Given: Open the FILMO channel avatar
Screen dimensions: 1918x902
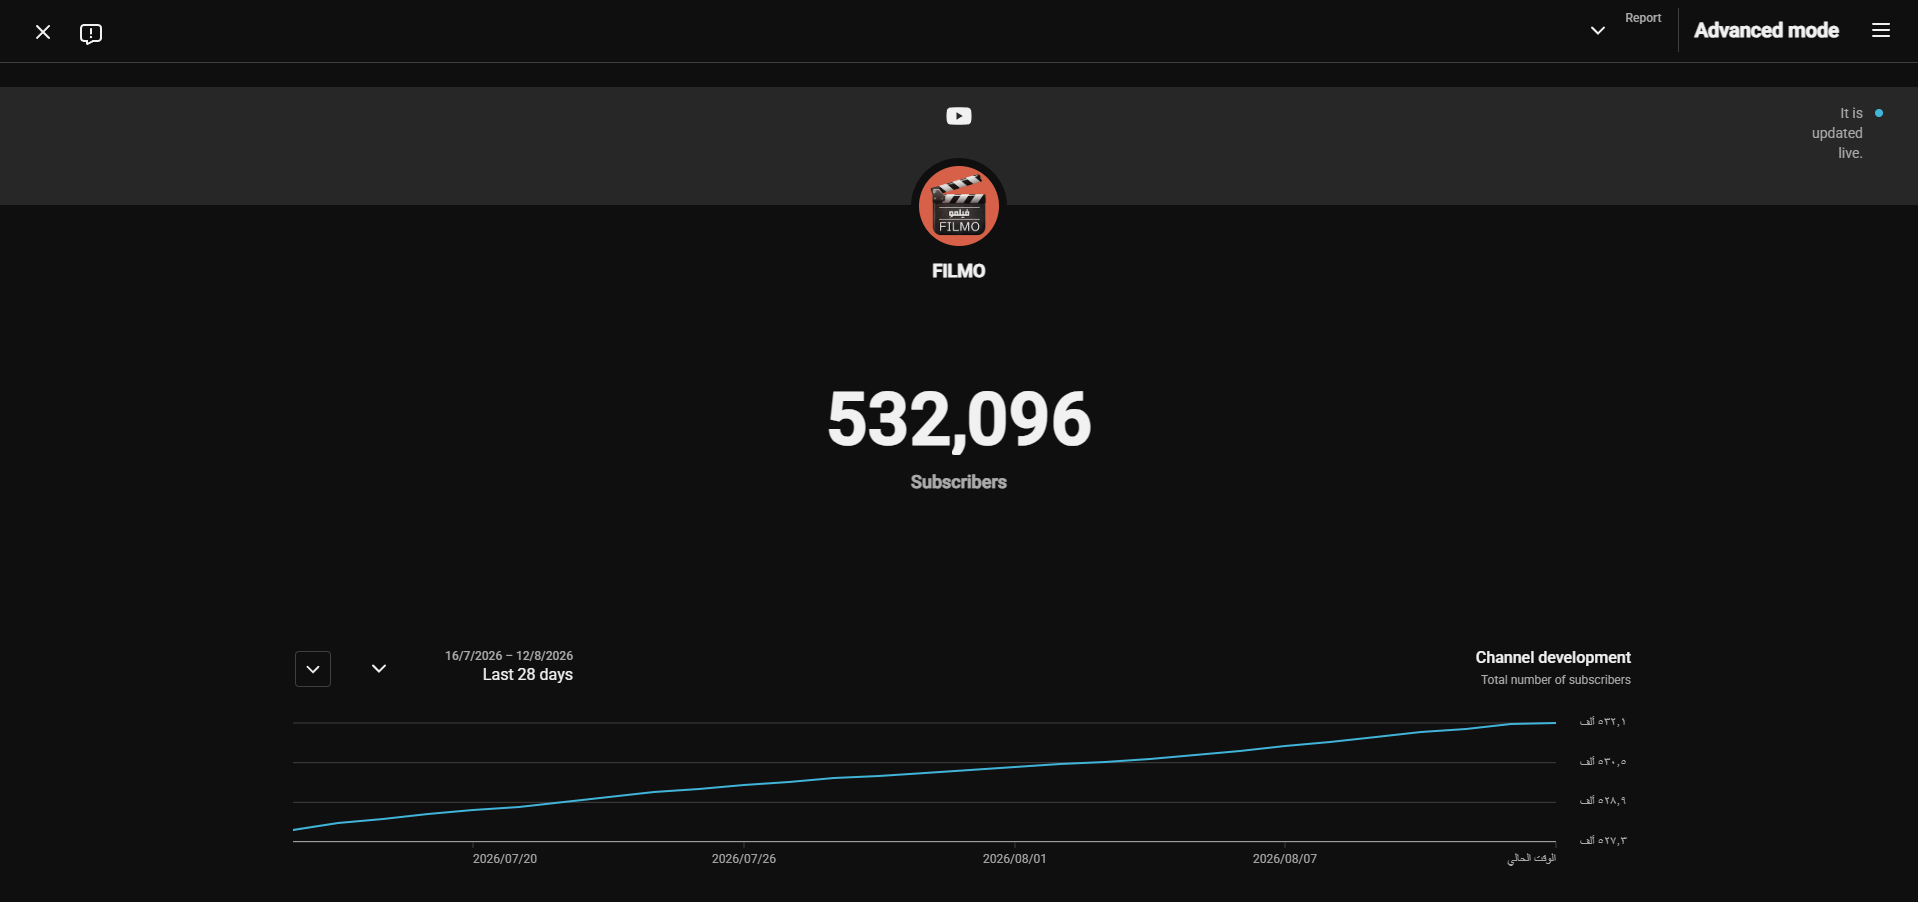Looking at the screenshot, I should pyautogui.click(x=959, y=206).
